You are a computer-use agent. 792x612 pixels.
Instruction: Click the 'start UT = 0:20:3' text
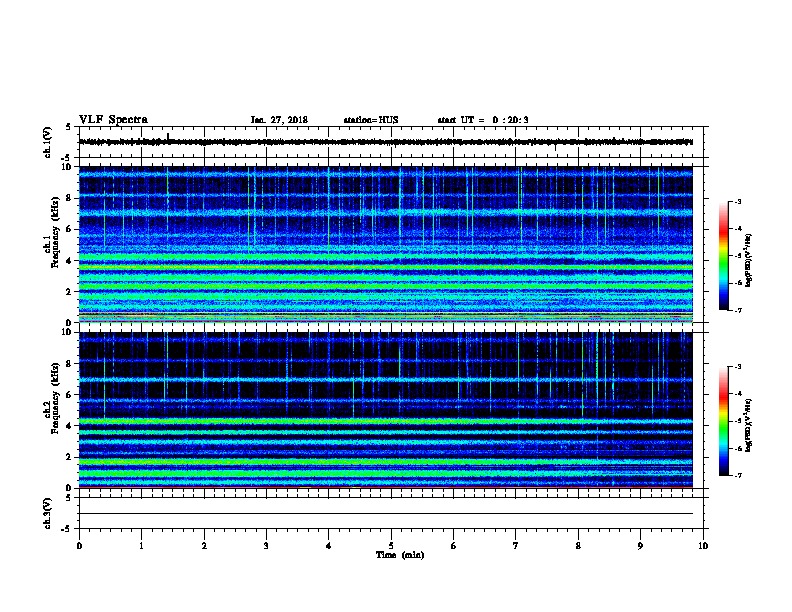[x=483, y=120]
